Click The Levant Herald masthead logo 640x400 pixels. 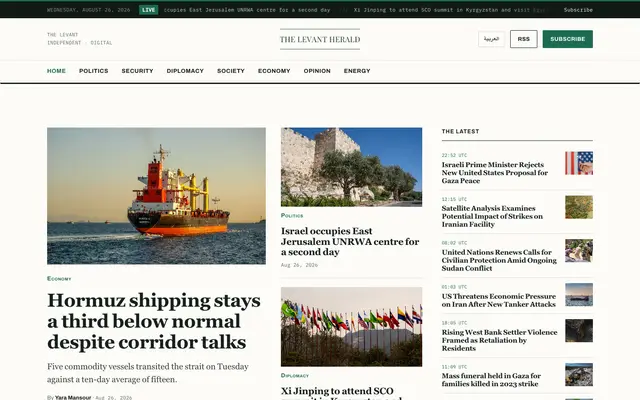coord(320,39)
